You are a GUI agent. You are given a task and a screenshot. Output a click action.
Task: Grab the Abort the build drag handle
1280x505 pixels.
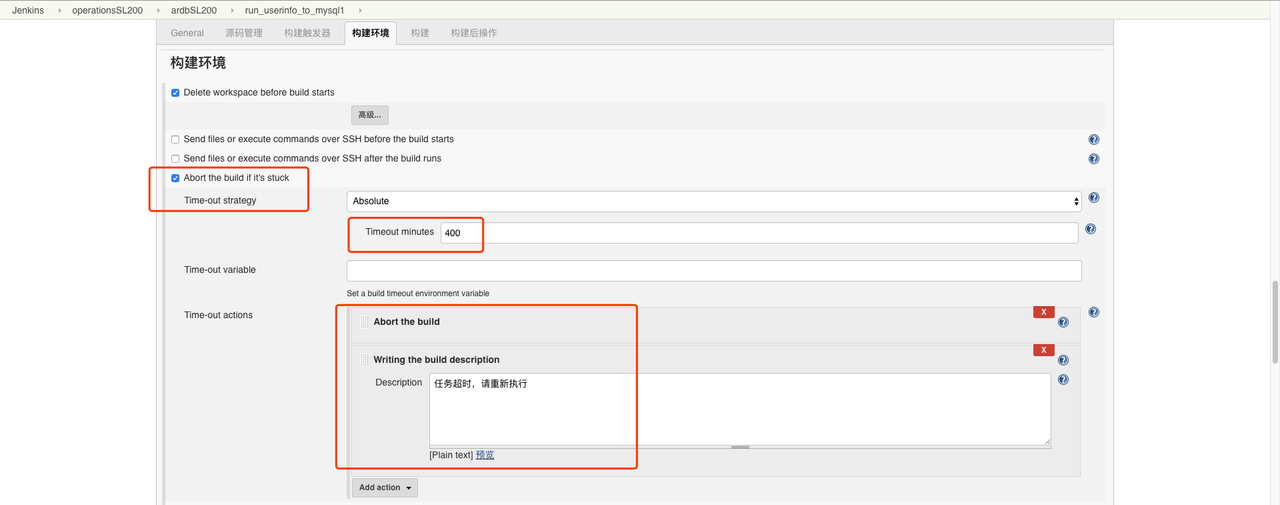(364, 322)
